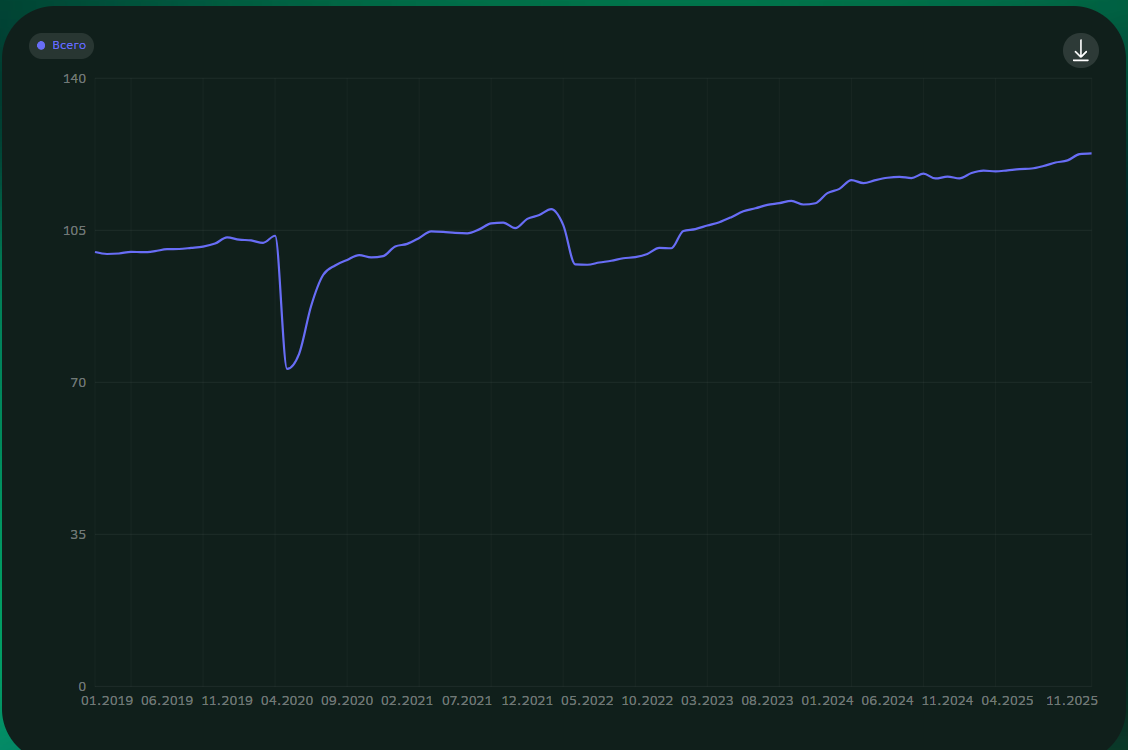The image size is (1128, 750).
Task: Select the 0 y-axis label
Action: tap(83, 687)
